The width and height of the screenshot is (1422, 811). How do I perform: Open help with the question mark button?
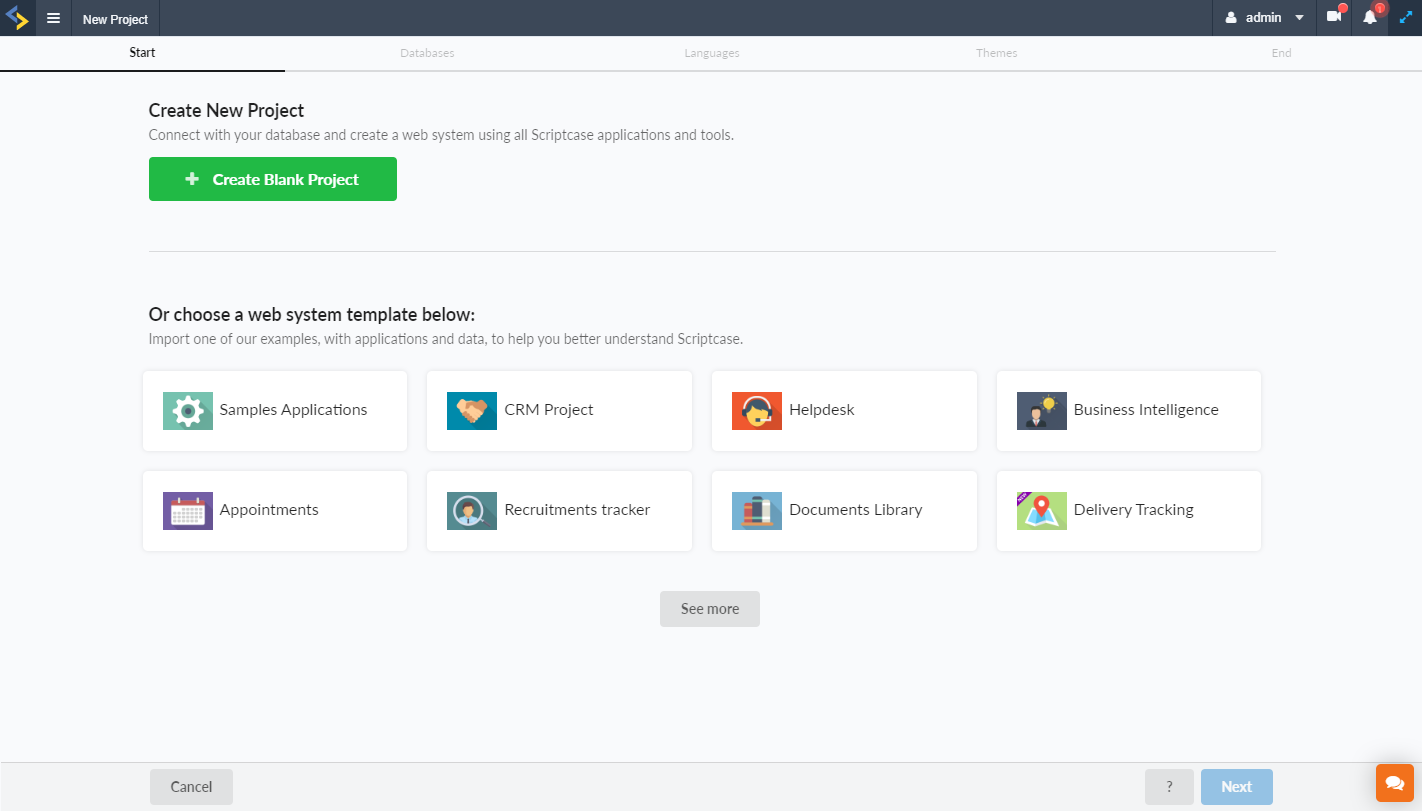1169,787
